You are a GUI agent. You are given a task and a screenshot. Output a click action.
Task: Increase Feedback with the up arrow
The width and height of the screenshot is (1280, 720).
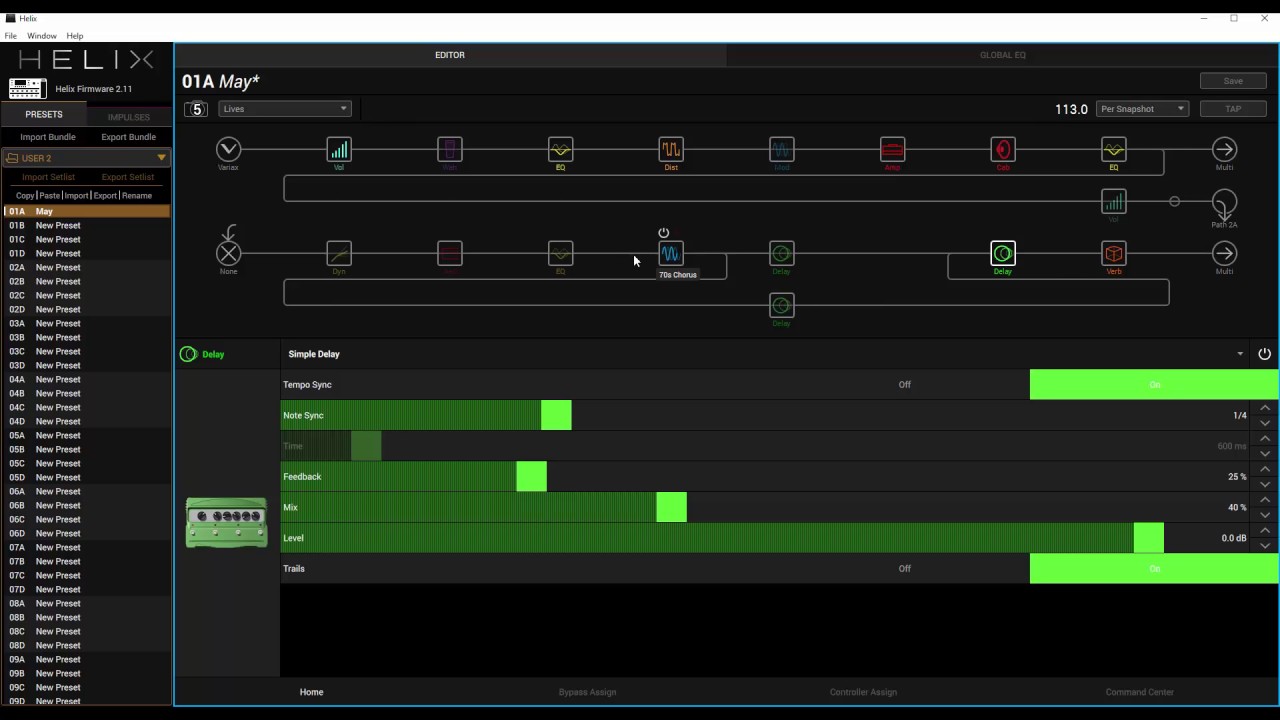(1265, 469)
